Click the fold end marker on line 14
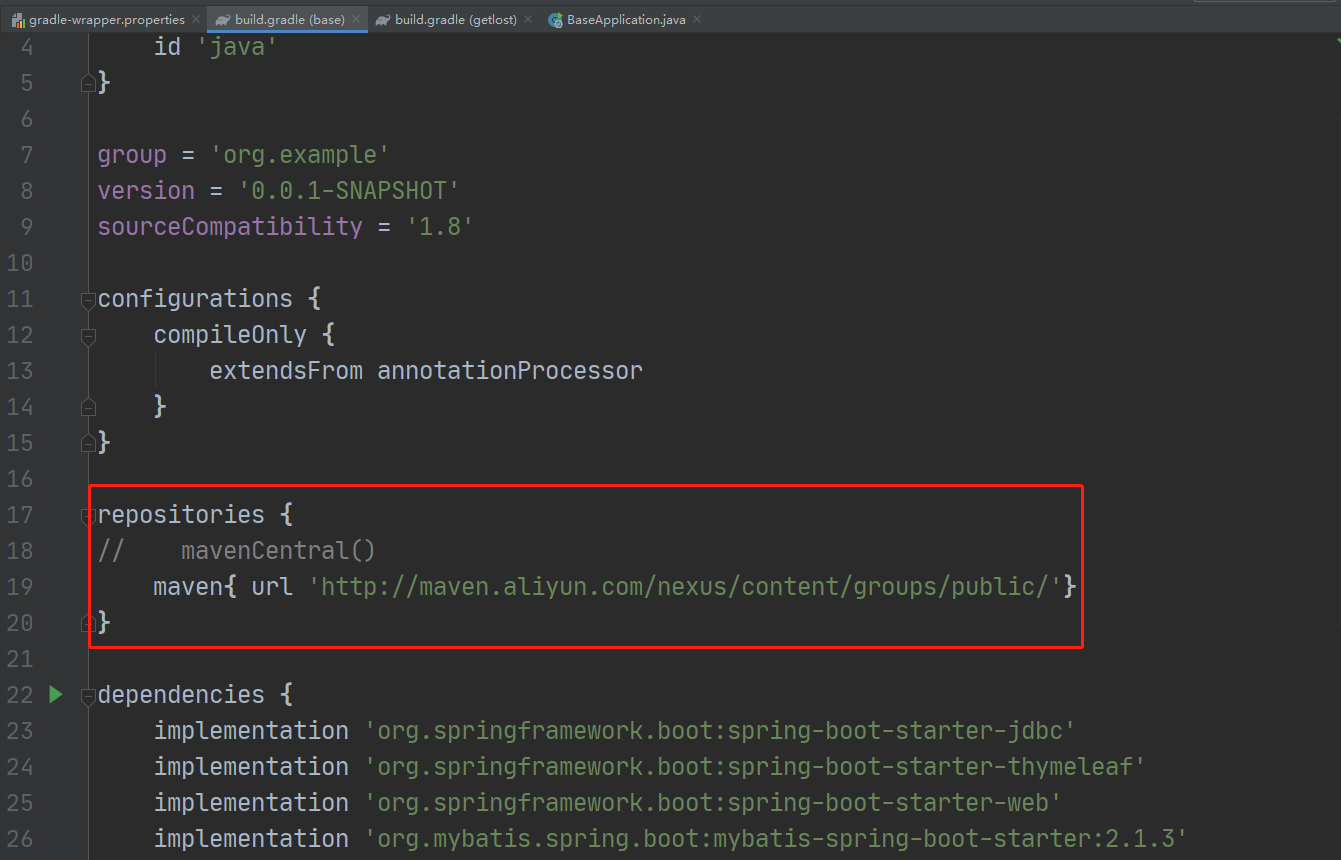 pos(88,407)
